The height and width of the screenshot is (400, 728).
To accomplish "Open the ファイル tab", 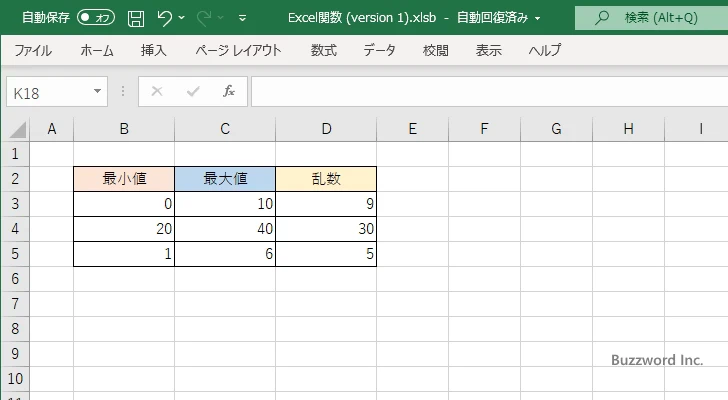I will pyautogui.click(x=33, y=50).
